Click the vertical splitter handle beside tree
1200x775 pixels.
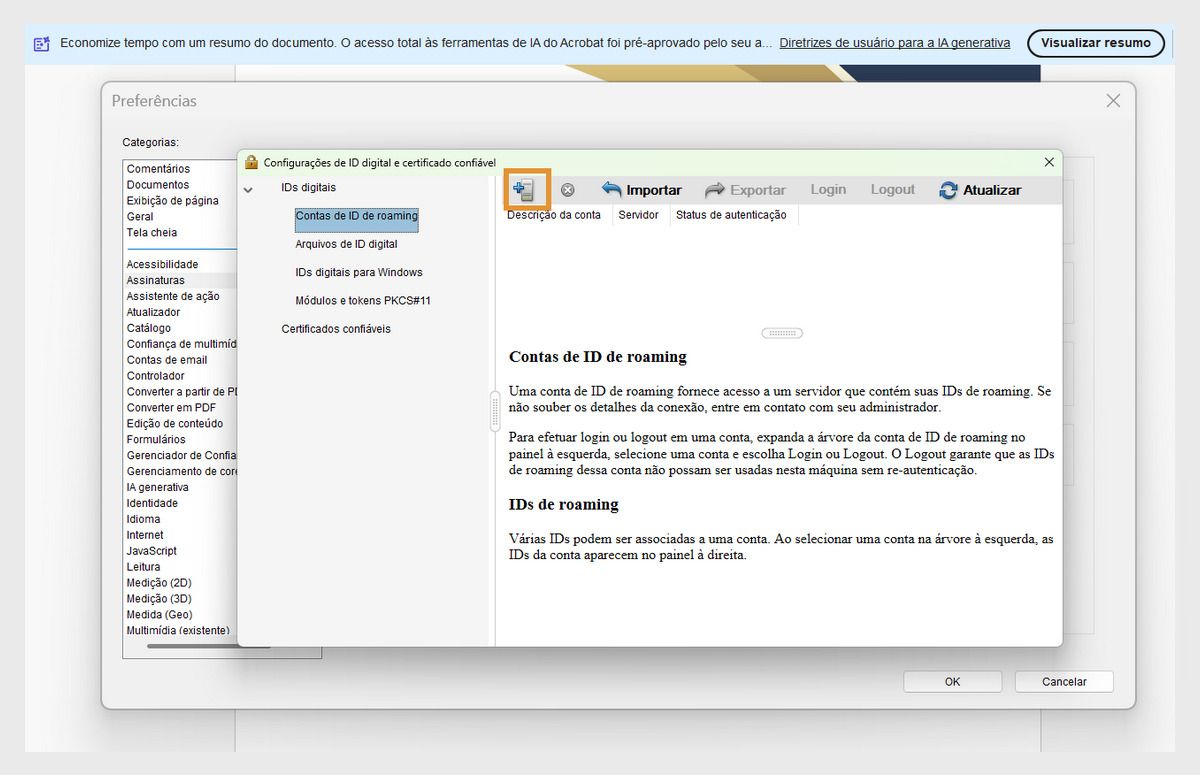(x=494, y=411)
